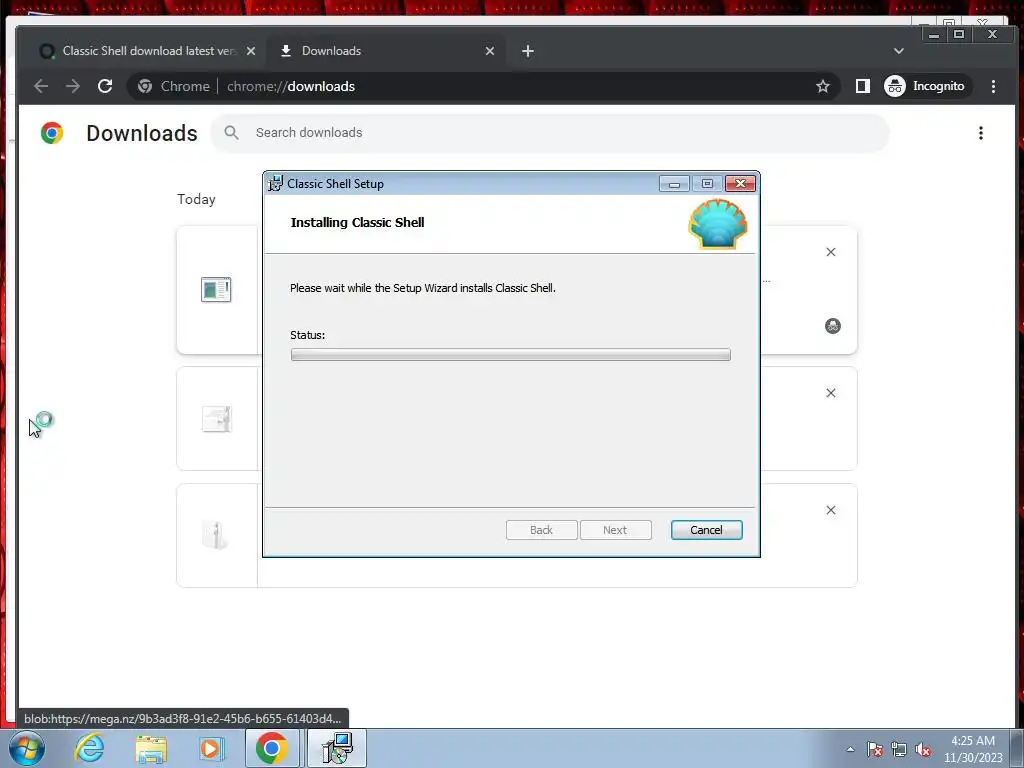Click the incognito badge on first download
Screen dimensions: 1024x768
(x=833, y=326)
